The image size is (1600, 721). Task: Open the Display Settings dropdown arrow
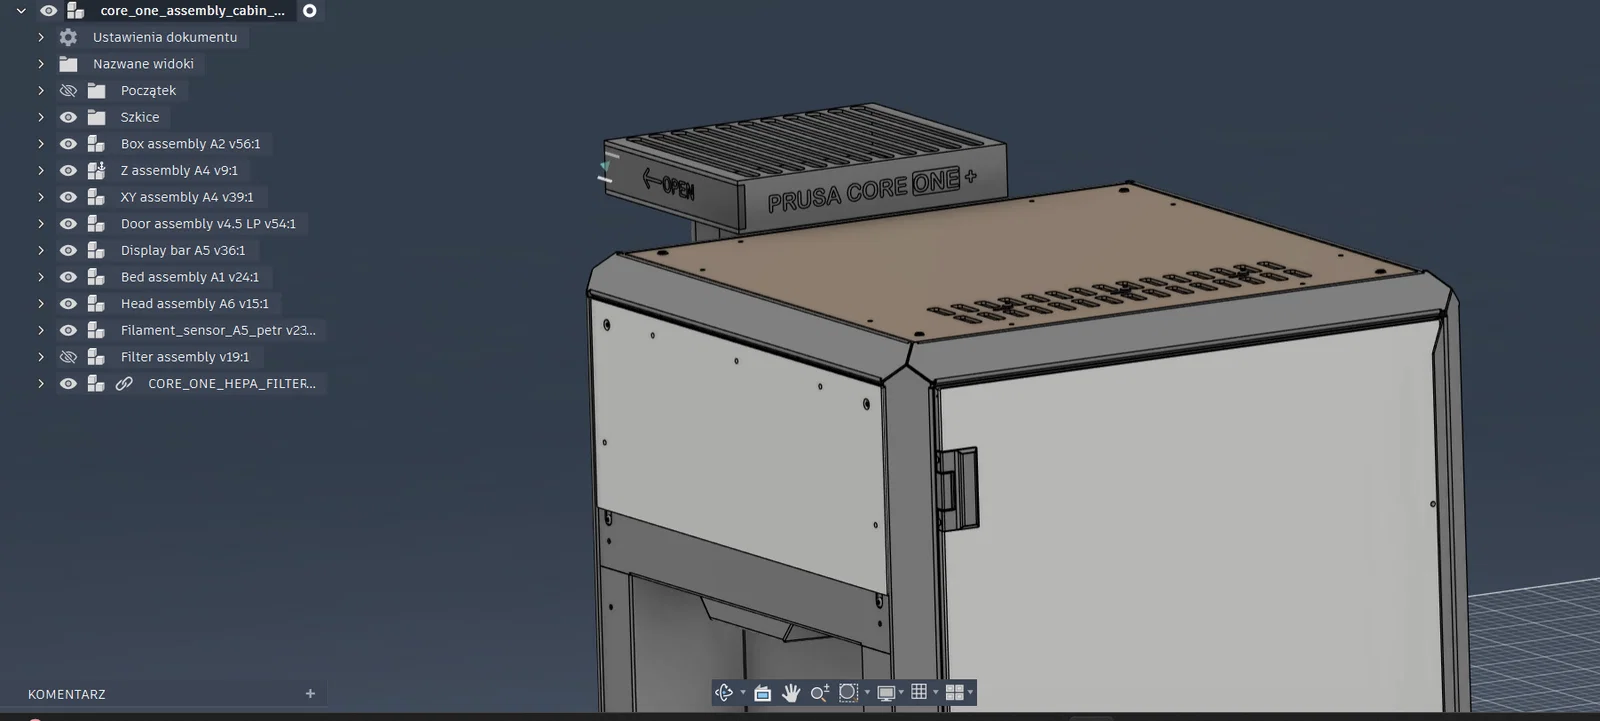pos(901,693)
